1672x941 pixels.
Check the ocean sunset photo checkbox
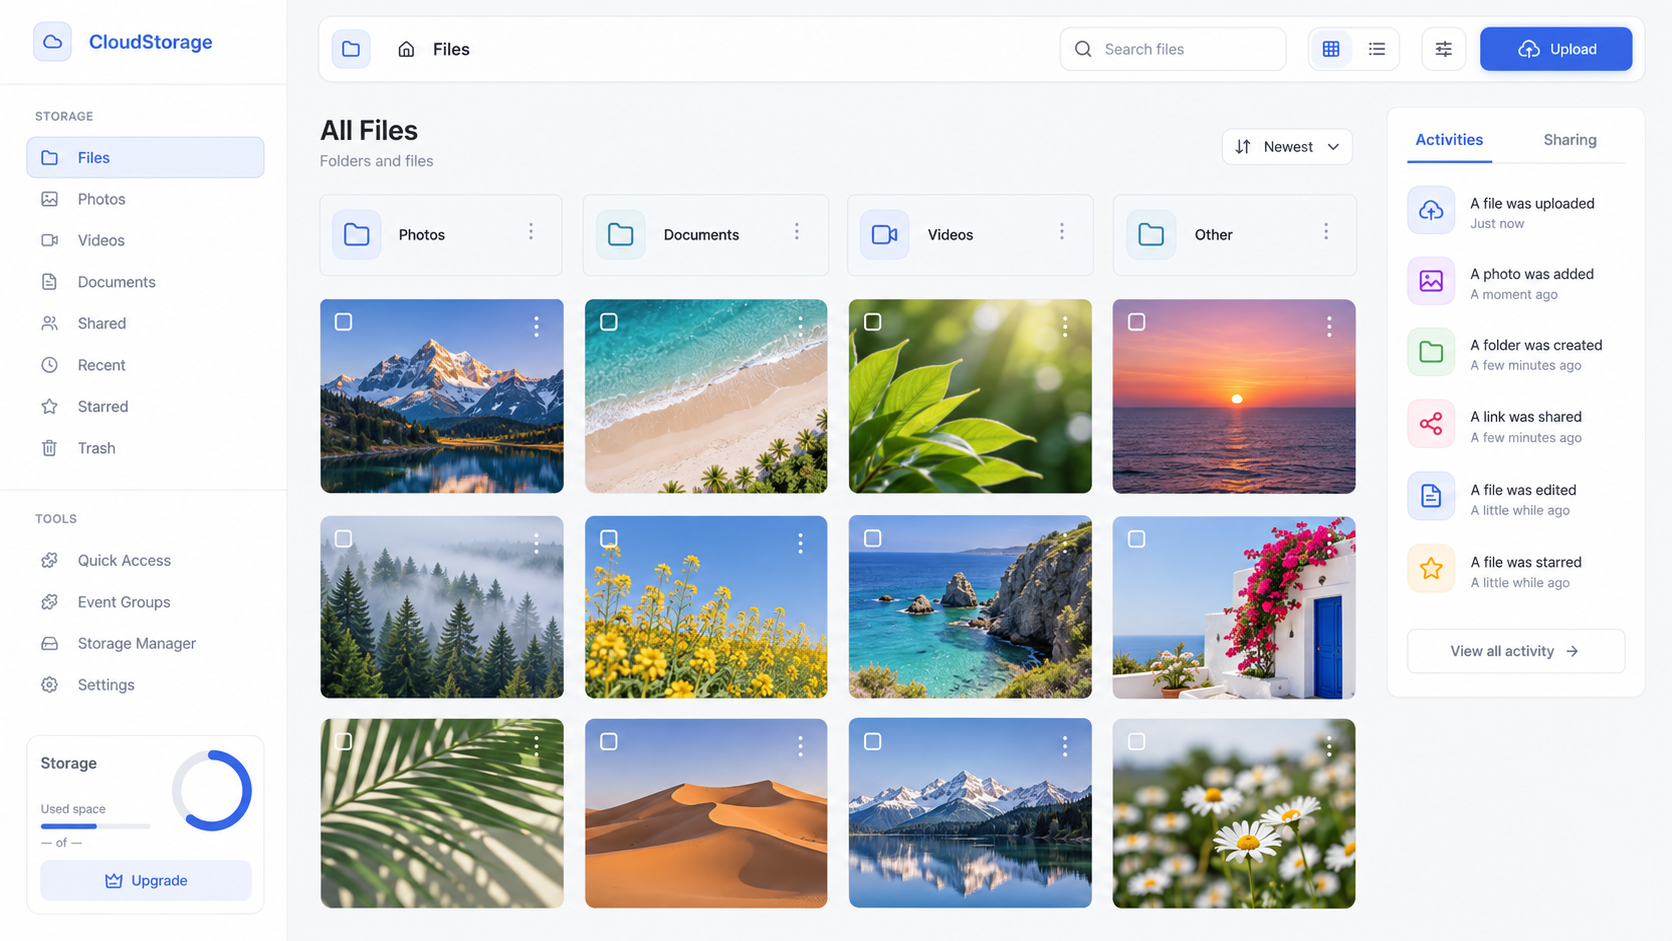coord(1136,322)
